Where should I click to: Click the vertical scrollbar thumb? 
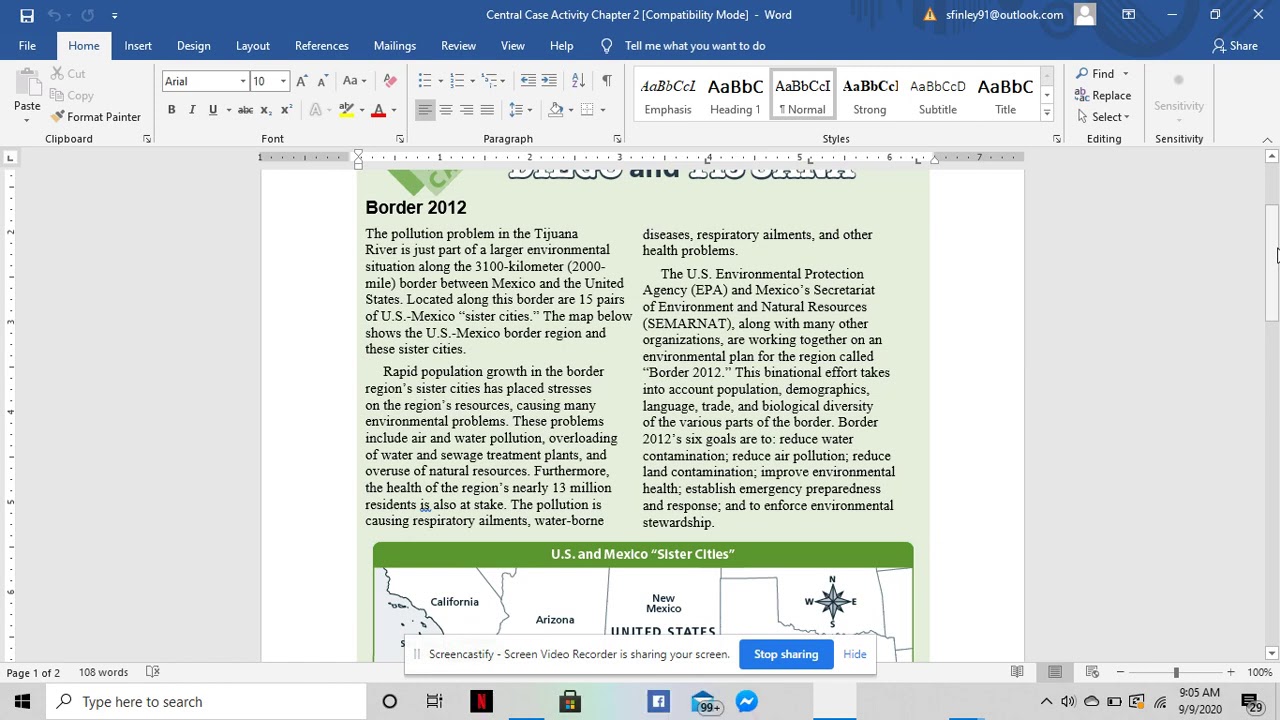click(x=1272, y=262)
